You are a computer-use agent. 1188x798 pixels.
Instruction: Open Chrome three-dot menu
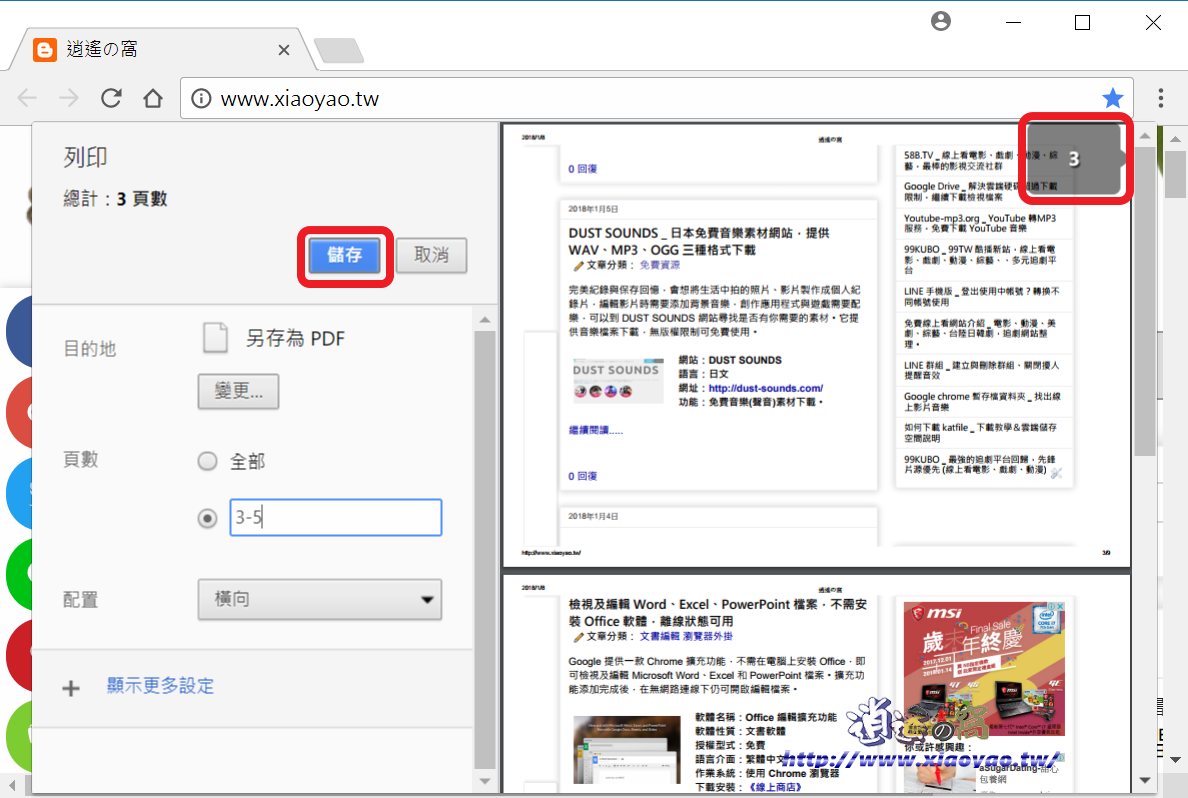coord(1160,98)
